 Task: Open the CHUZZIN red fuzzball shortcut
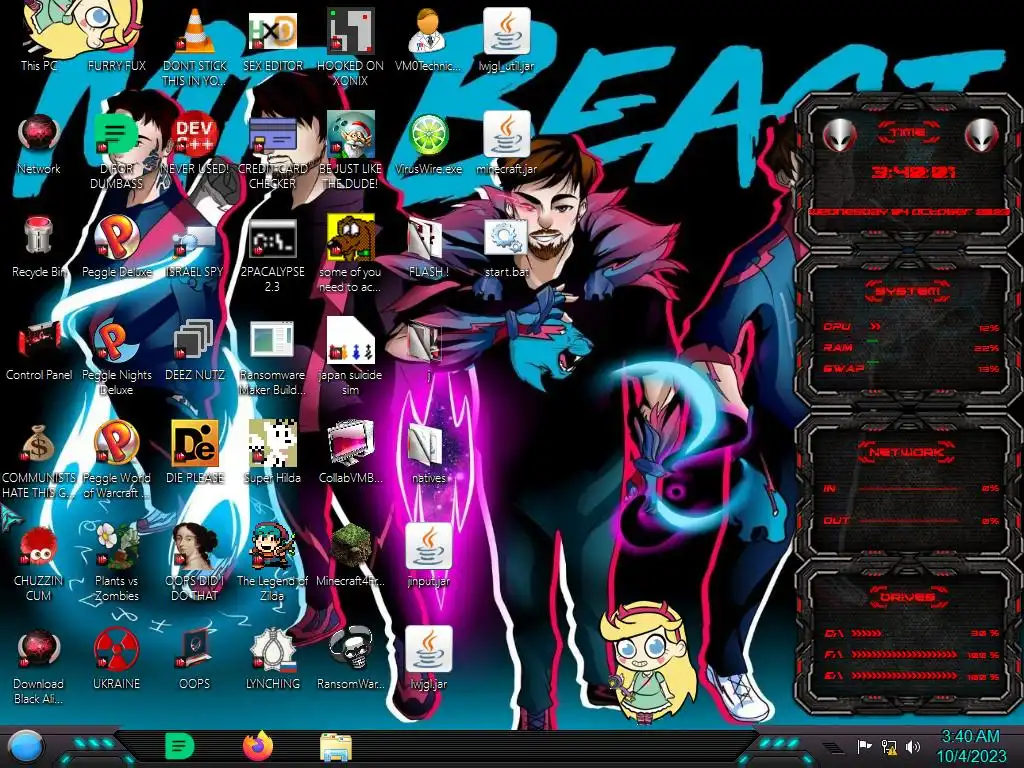pos(37,546)
